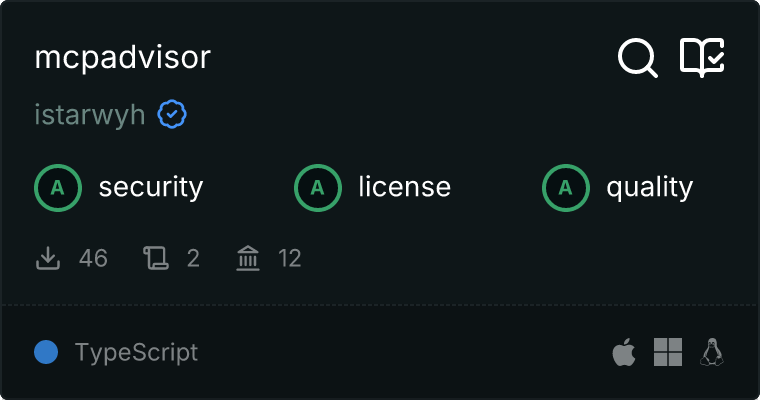Open the documentation book icon
The image size is (760, 400).
click(702, 58)
